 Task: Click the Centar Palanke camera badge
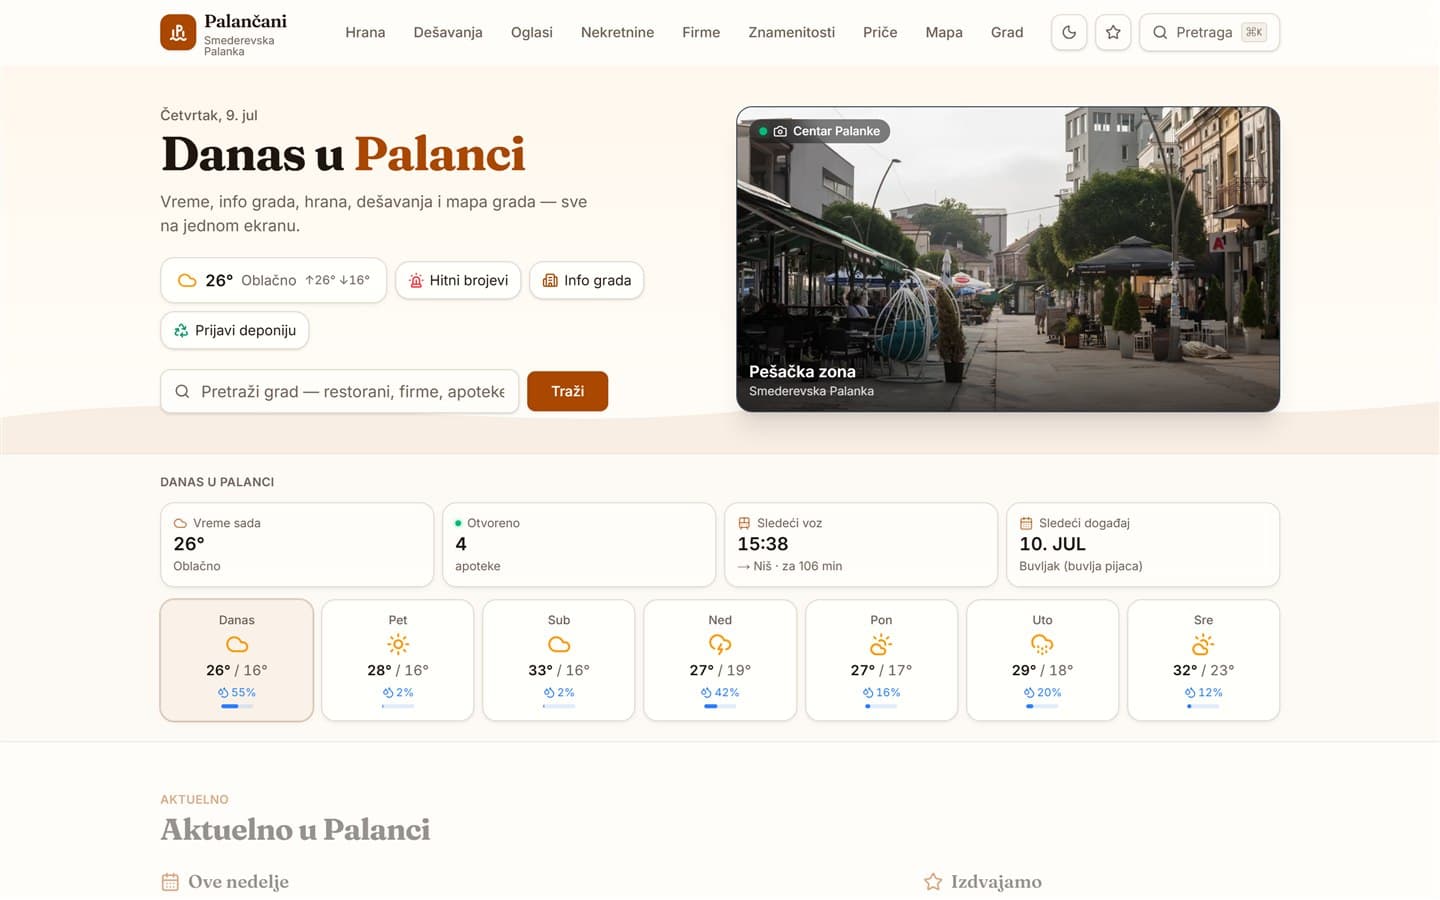coord(820,131)
